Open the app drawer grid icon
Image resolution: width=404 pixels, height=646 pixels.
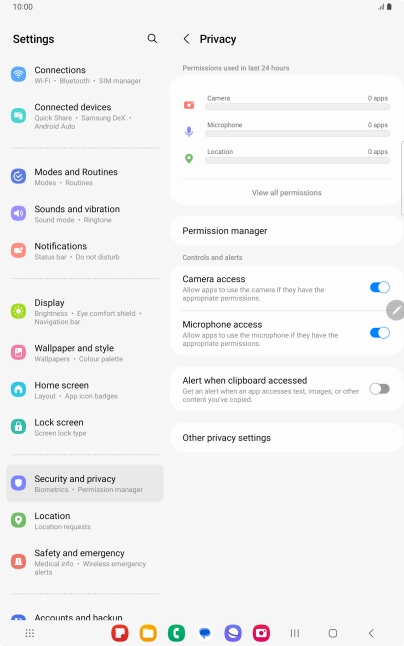pyautogui.click(x=30, y=633)
